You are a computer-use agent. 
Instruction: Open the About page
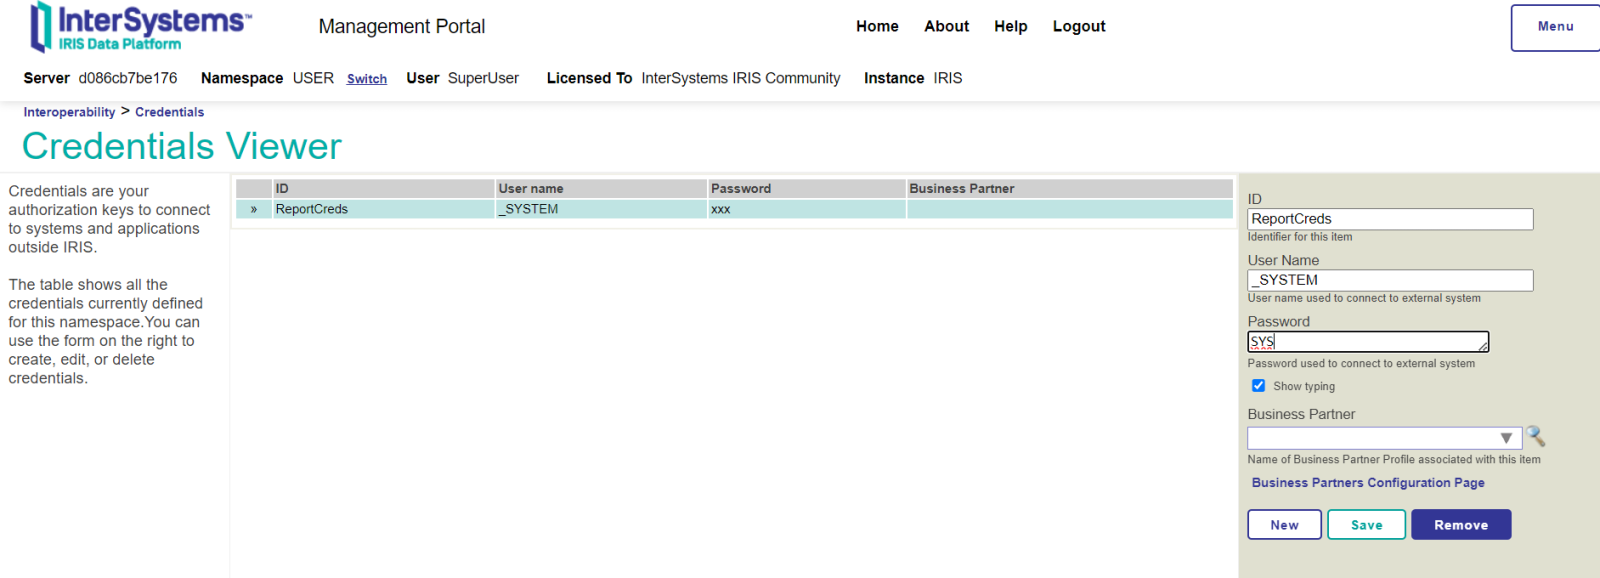pyautogui.click(x=946, y=26)
